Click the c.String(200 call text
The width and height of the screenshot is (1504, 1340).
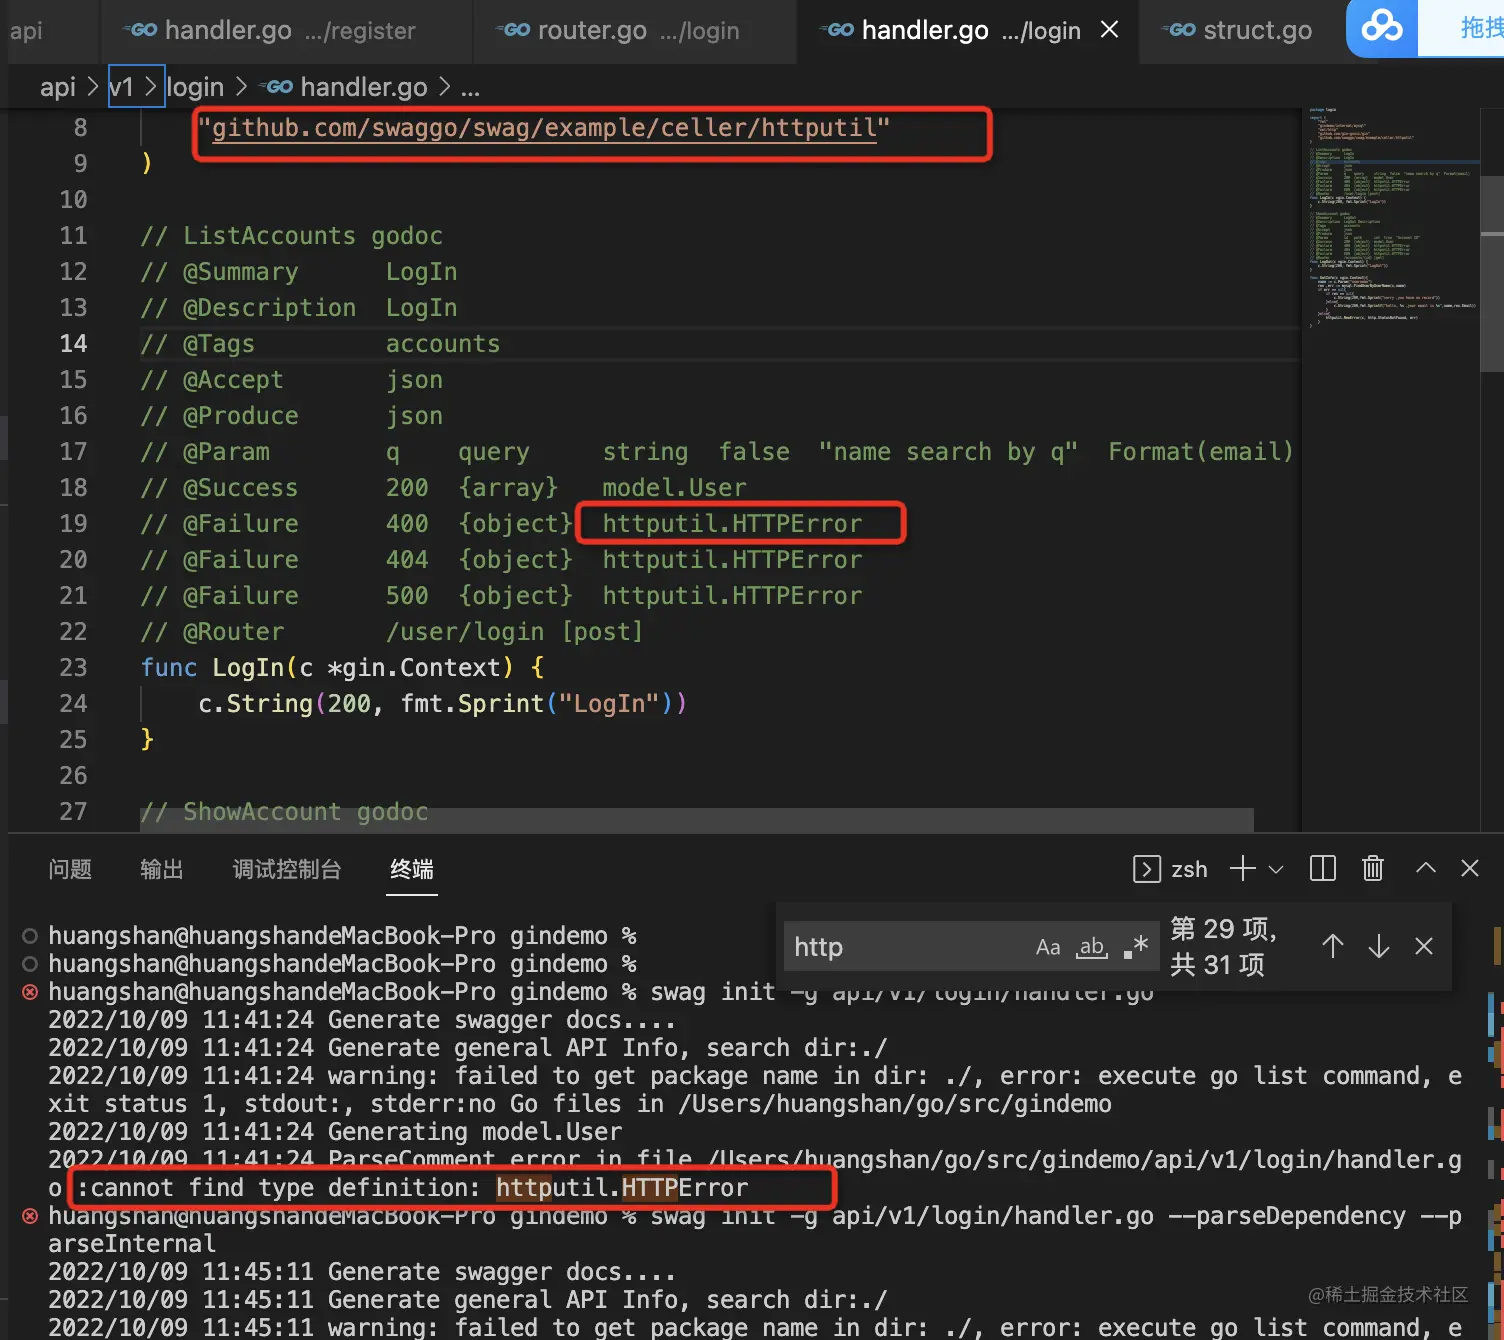point(284,704)
